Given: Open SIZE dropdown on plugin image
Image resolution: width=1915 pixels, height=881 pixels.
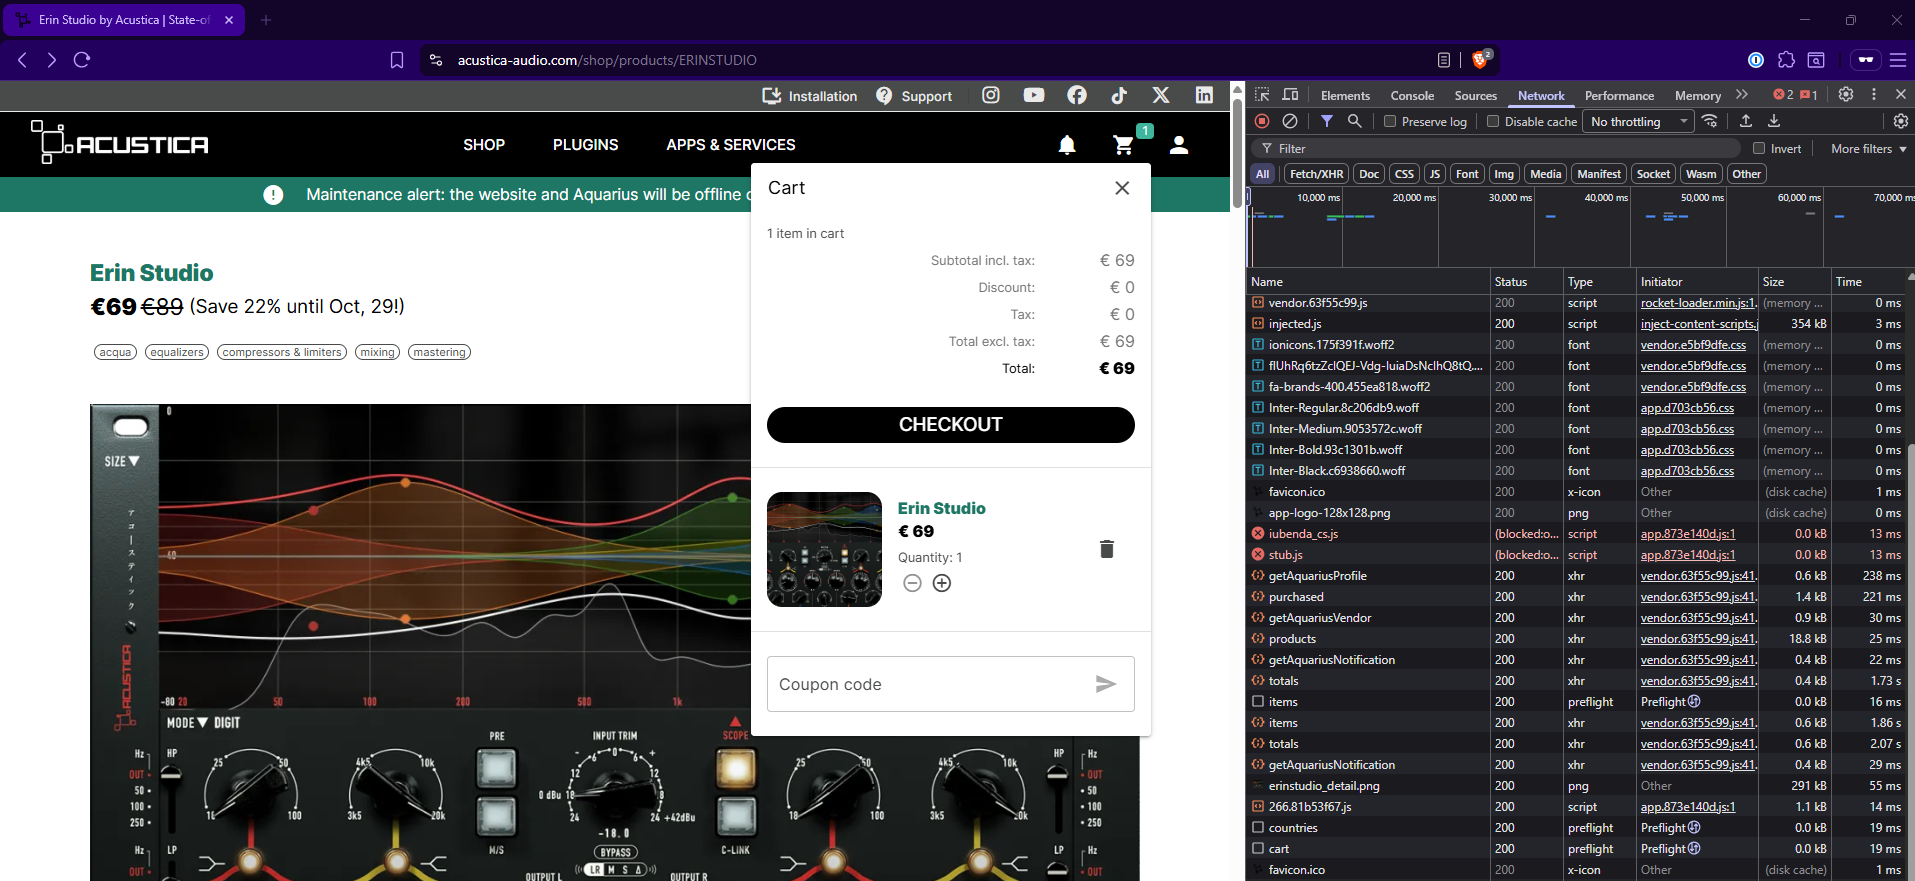Looking at the screenshot, I should tap(122, 461).
